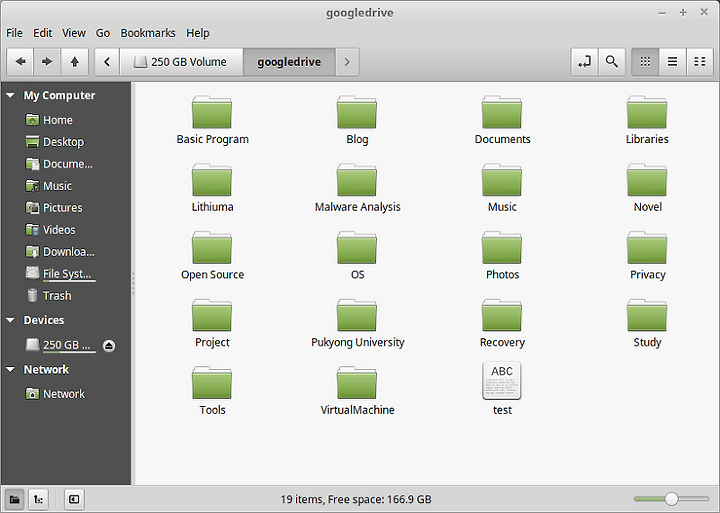The width and height of the screenshot is (720, 513).
Task: Select the Basic Program folder
Action: click(212, 120)
